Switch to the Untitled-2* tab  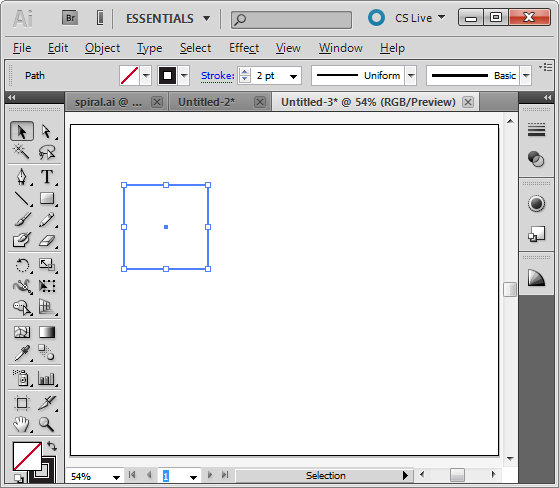tap(206, 102)
